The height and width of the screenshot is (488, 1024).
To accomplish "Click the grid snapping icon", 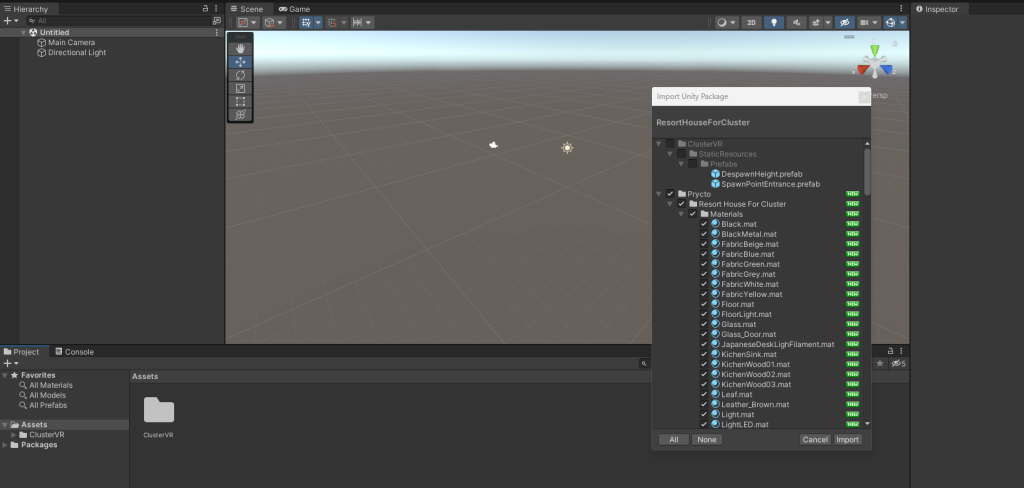I will (332, 22).
